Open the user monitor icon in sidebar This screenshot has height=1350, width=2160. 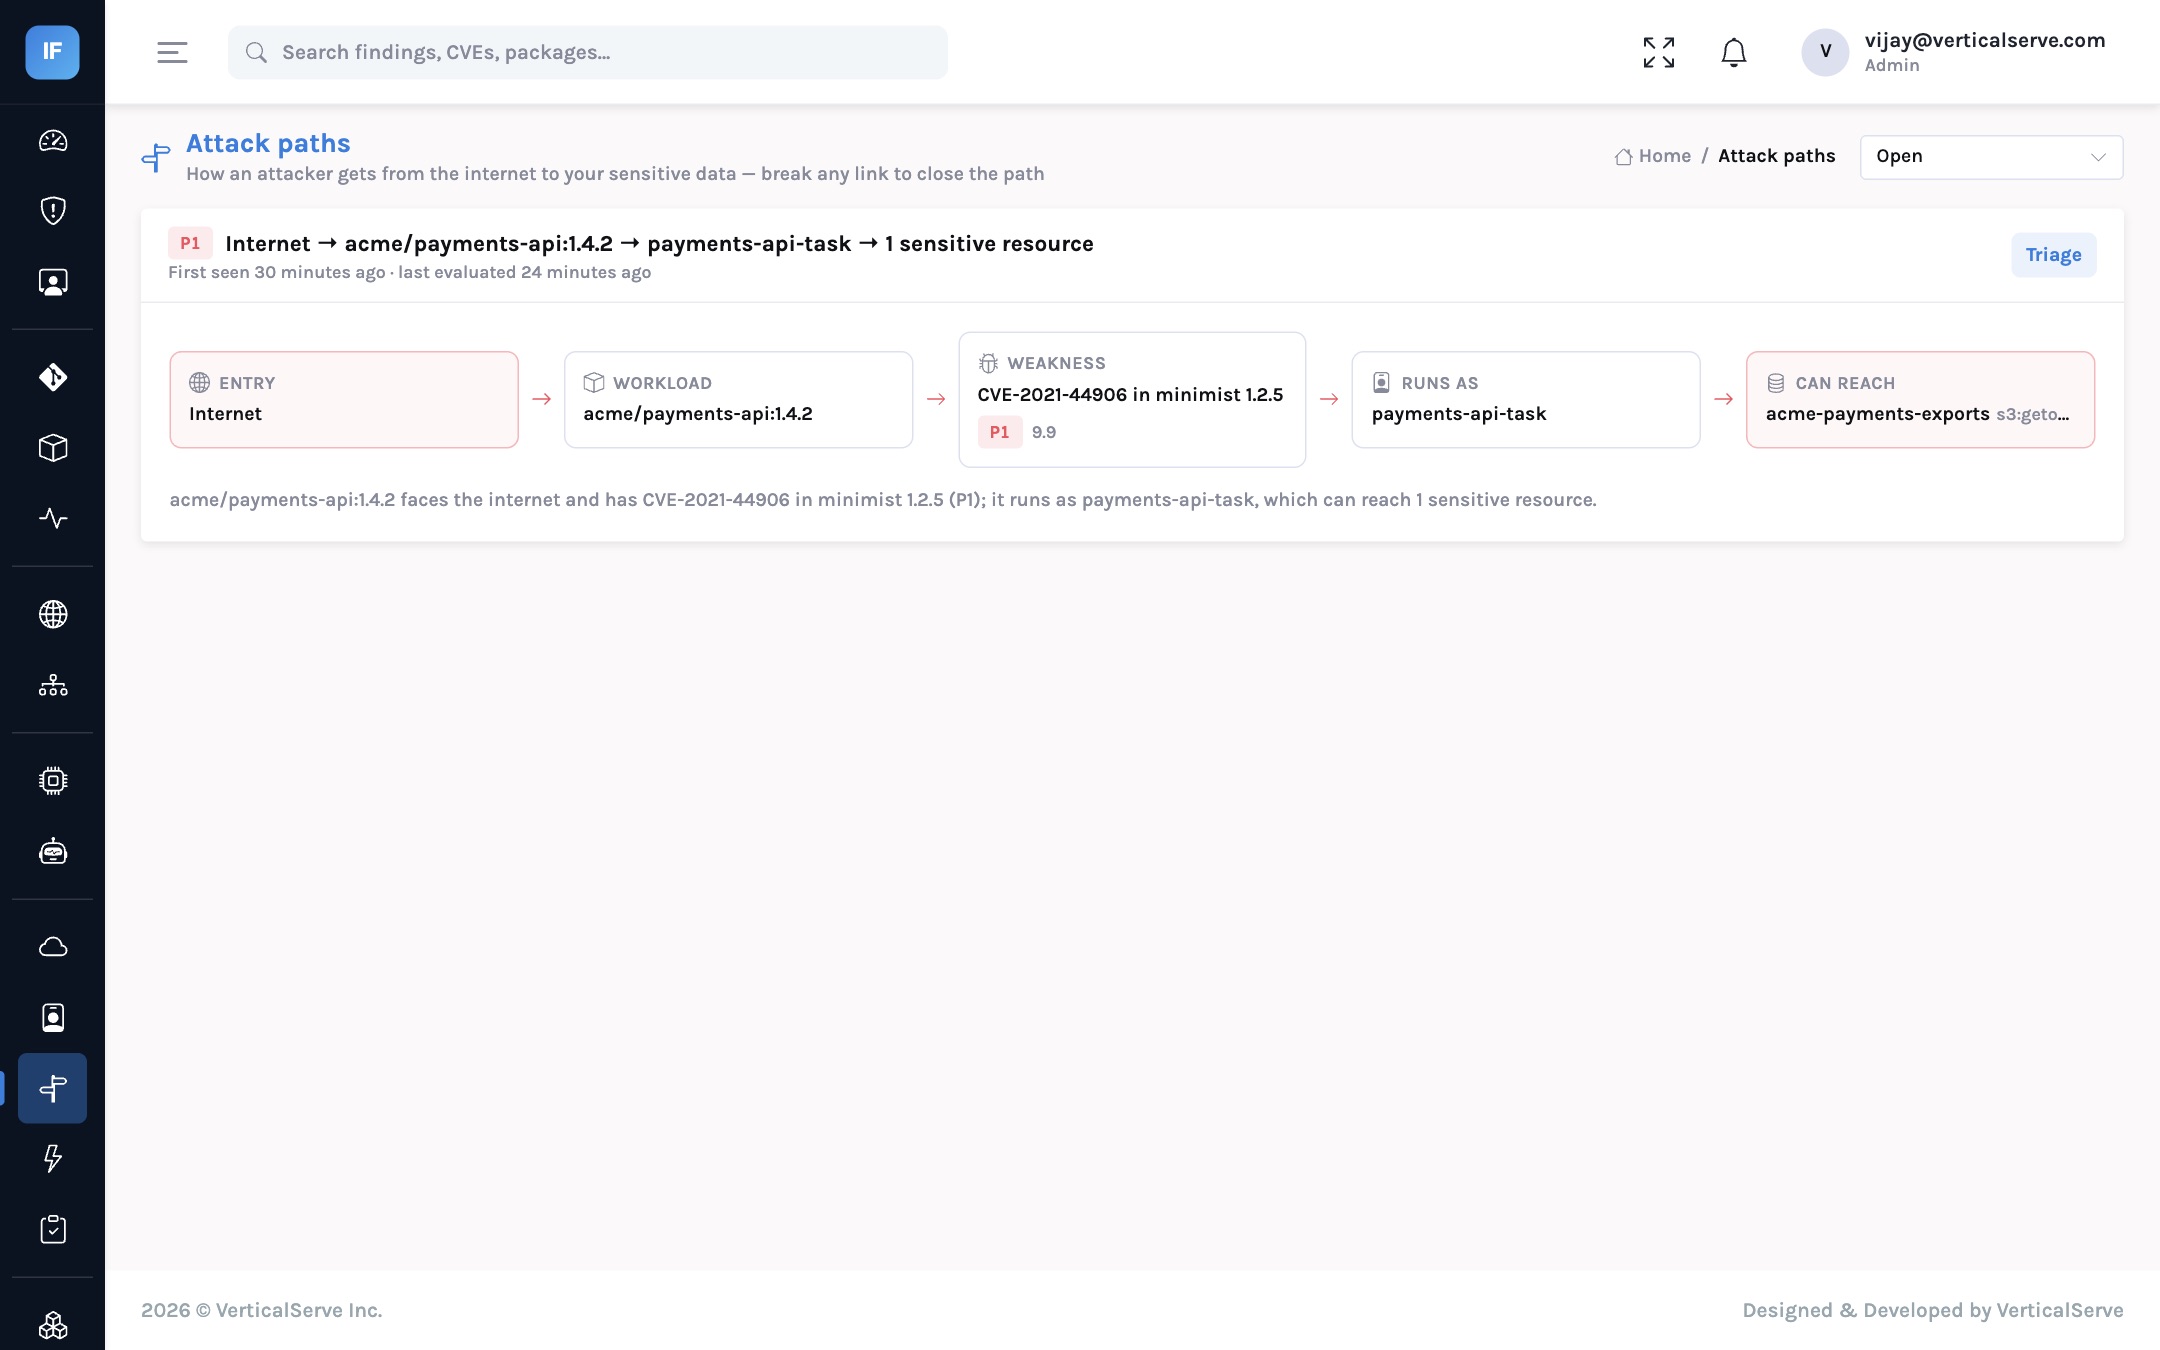click(53, 282)
